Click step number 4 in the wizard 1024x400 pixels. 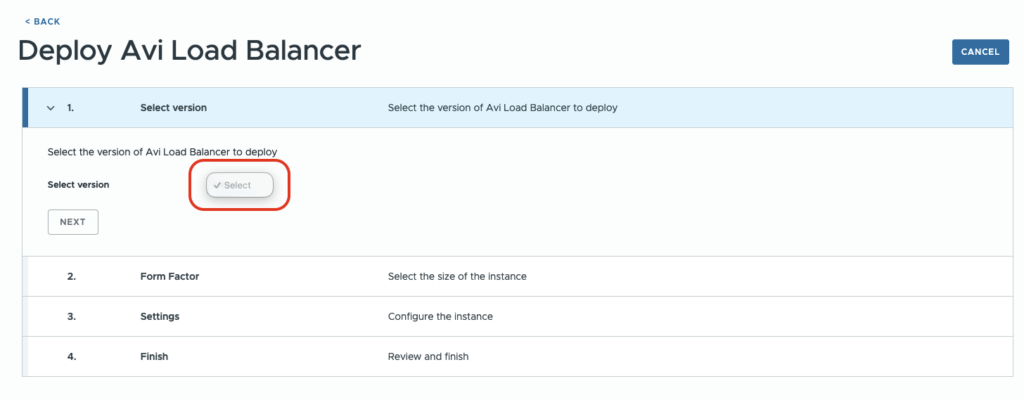tap(71, 357)
